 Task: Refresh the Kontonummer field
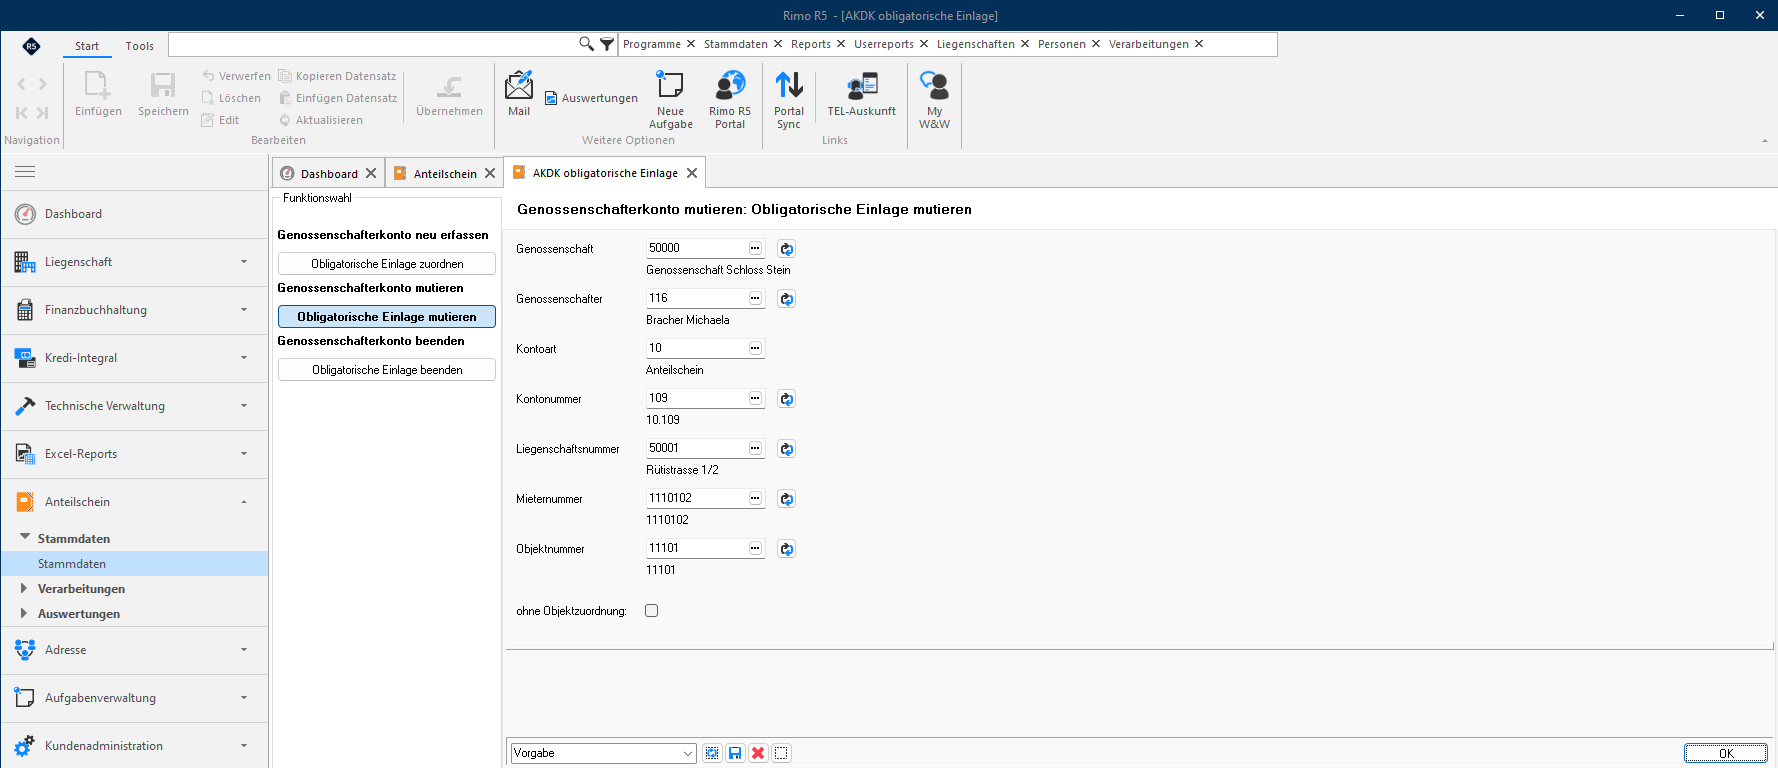(x=787, y=399)
